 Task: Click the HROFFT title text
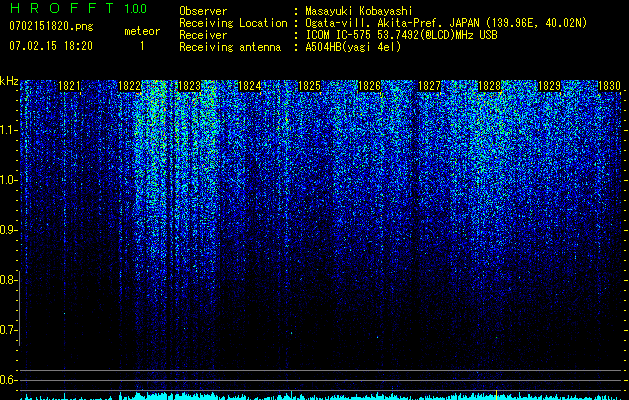coord(63,8)
